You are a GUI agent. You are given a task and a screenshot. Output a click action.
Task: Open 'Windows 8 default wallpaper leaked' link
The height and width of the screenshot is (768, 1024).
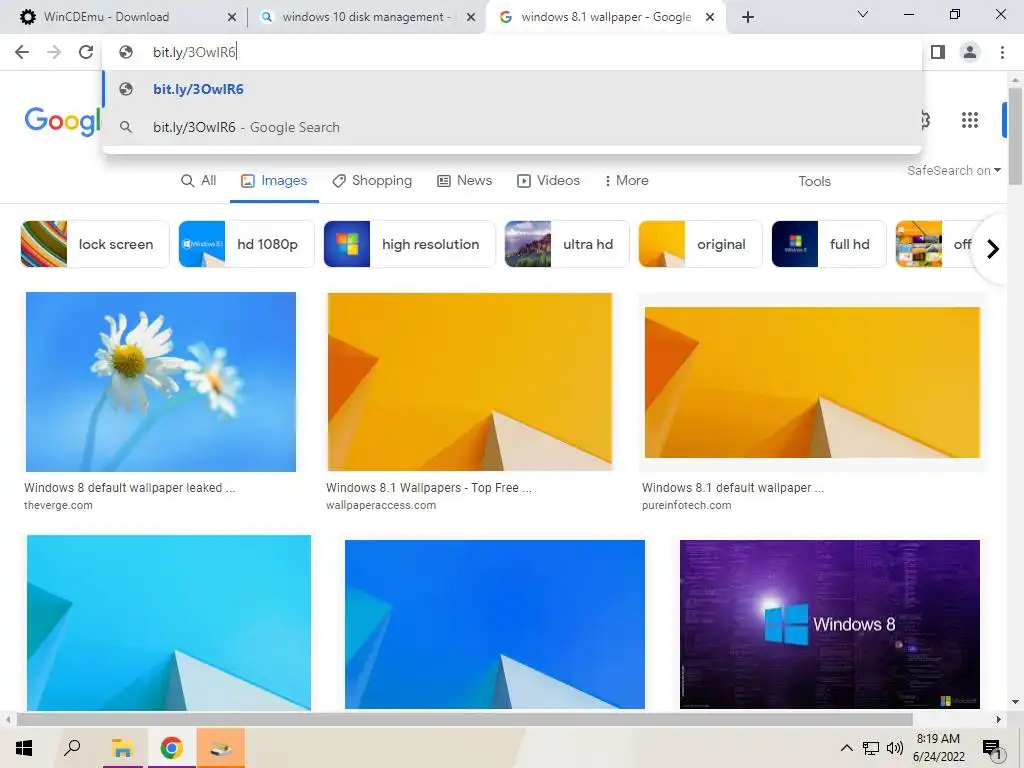tap(130, 488)
